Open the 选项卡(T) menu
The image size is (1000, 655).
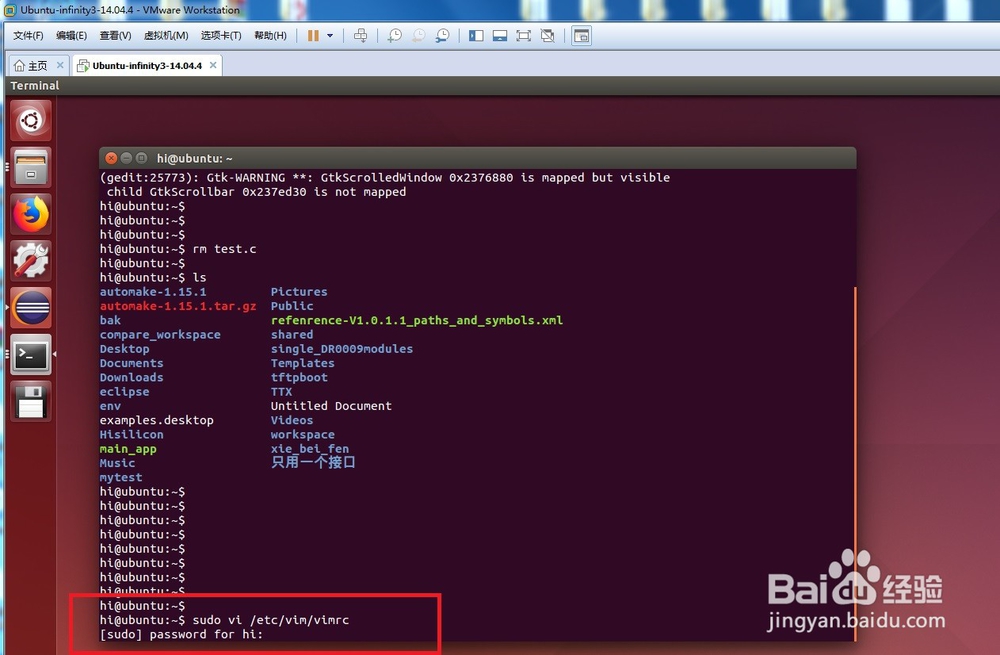tap(221, 36)
